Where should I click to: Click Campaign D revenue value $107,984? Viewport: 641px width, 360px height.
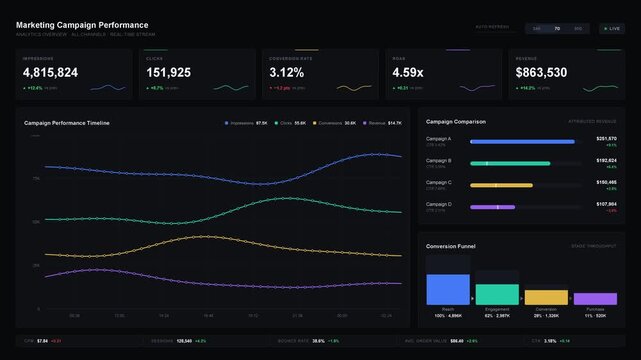[606, 204]
